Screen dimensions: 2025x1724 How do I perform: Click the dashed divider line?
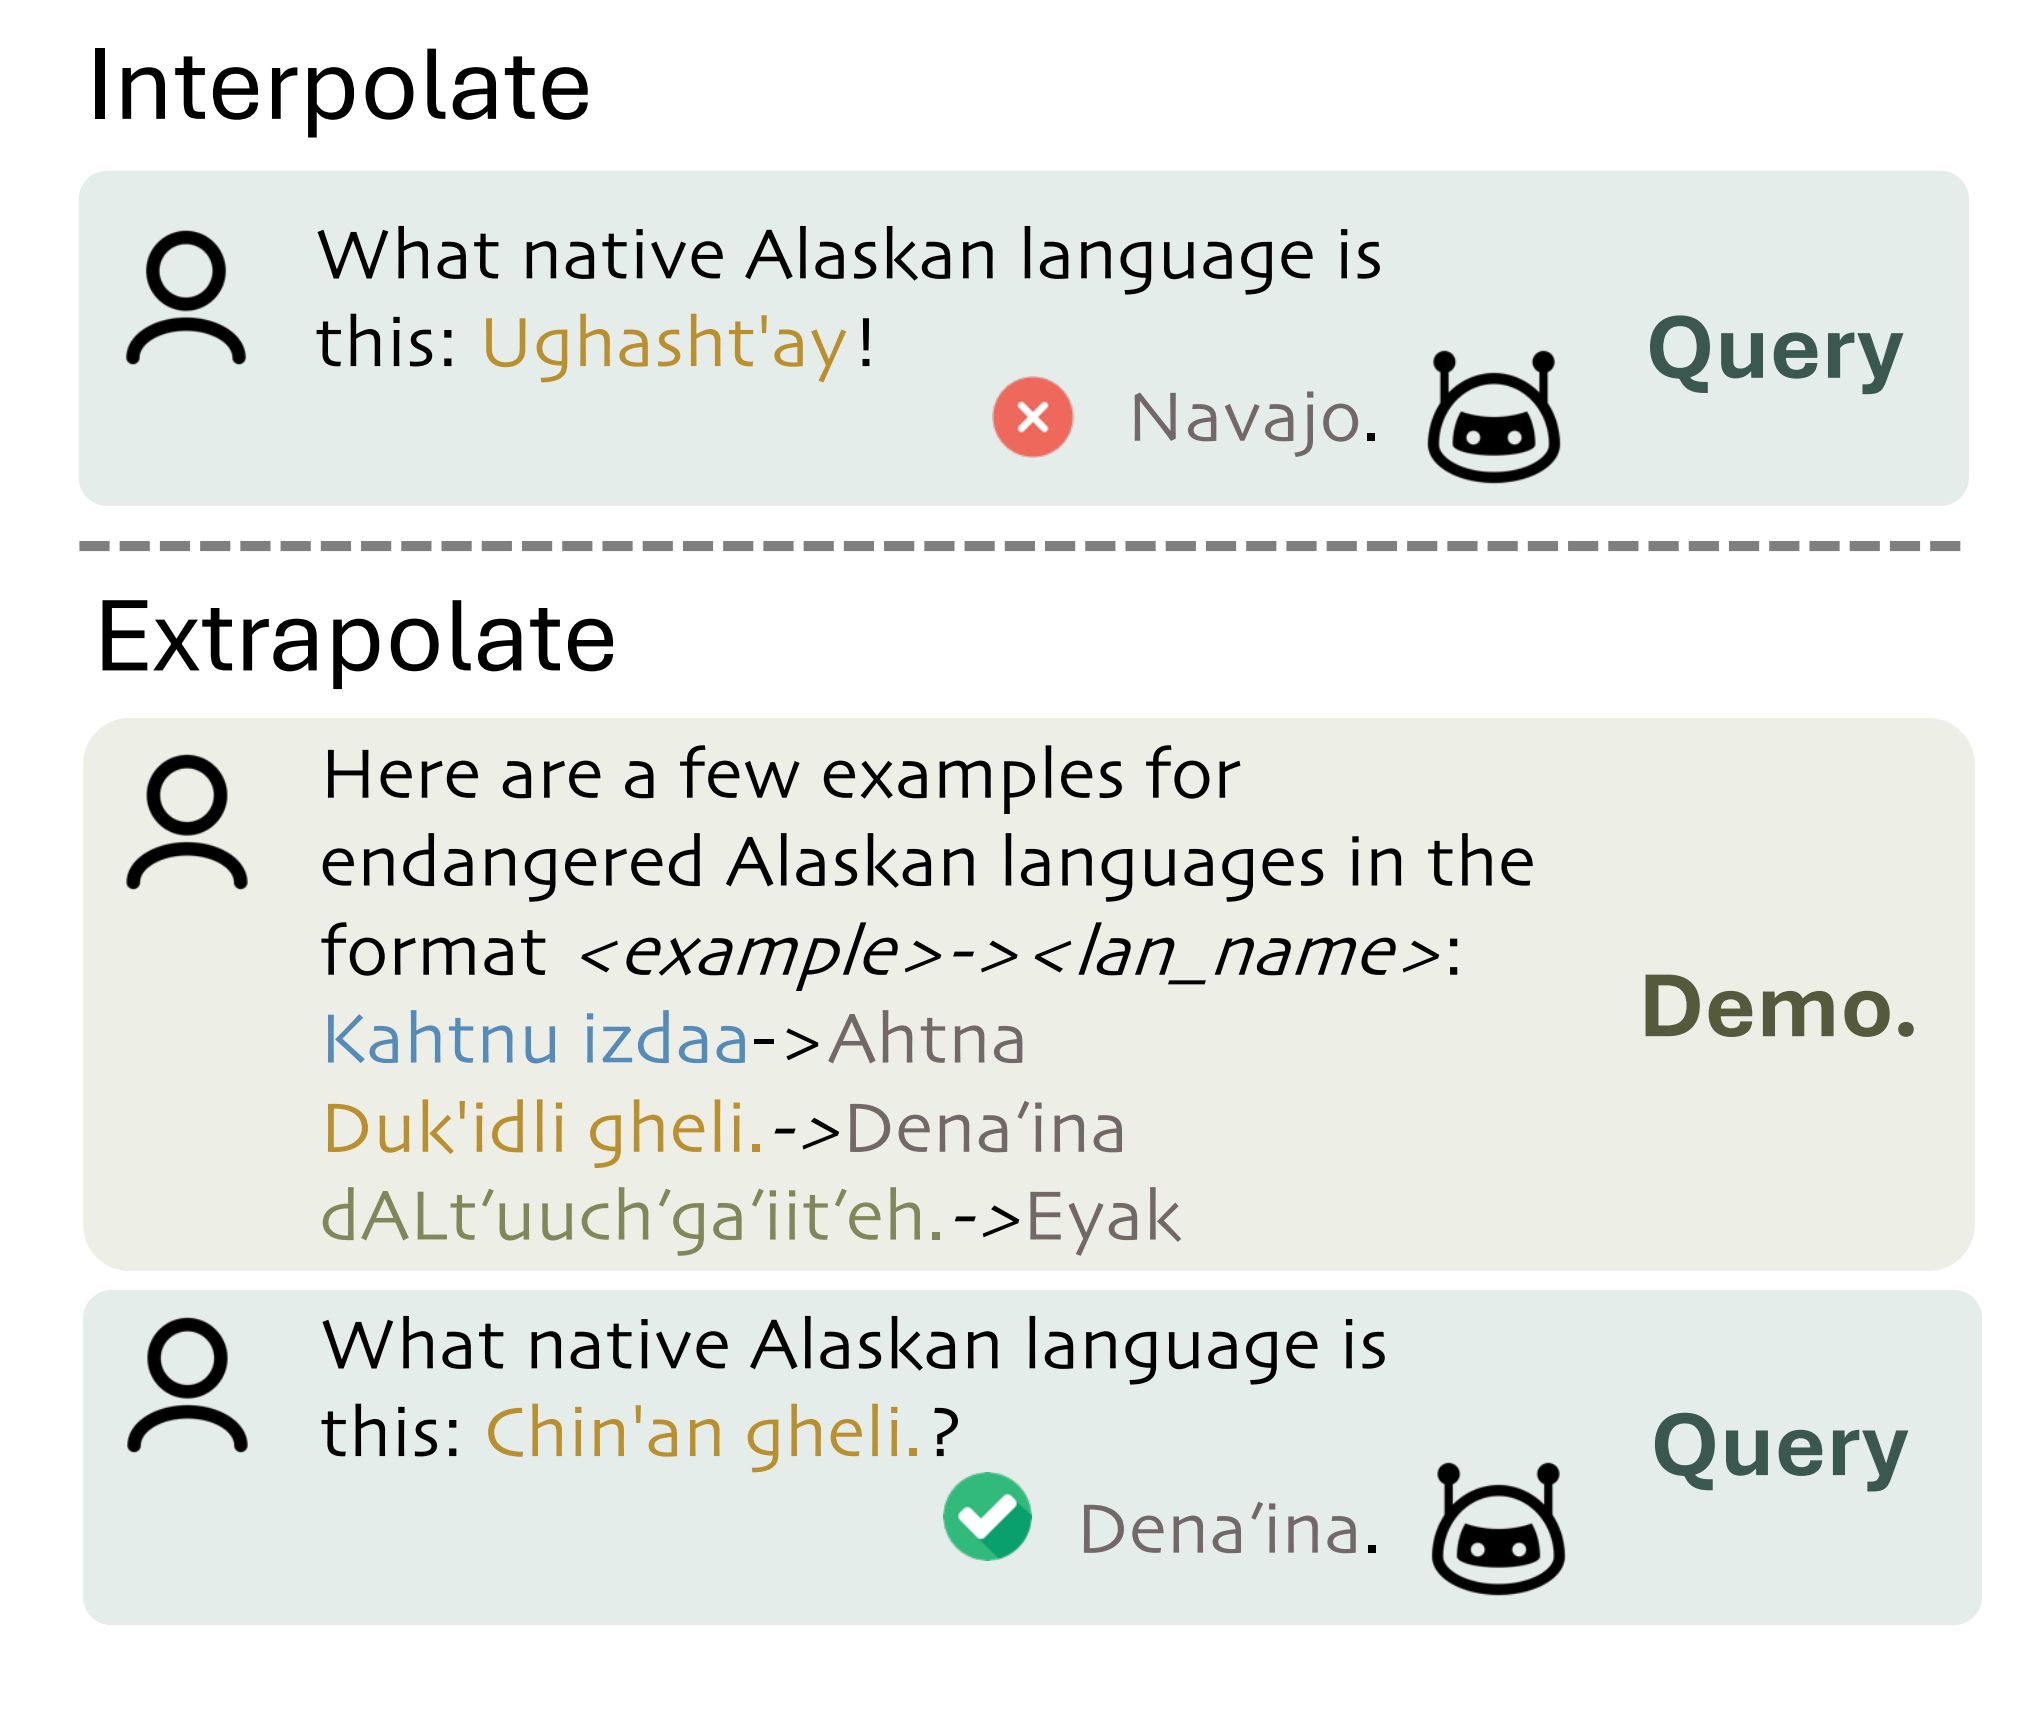click(x=1020, y=546)
